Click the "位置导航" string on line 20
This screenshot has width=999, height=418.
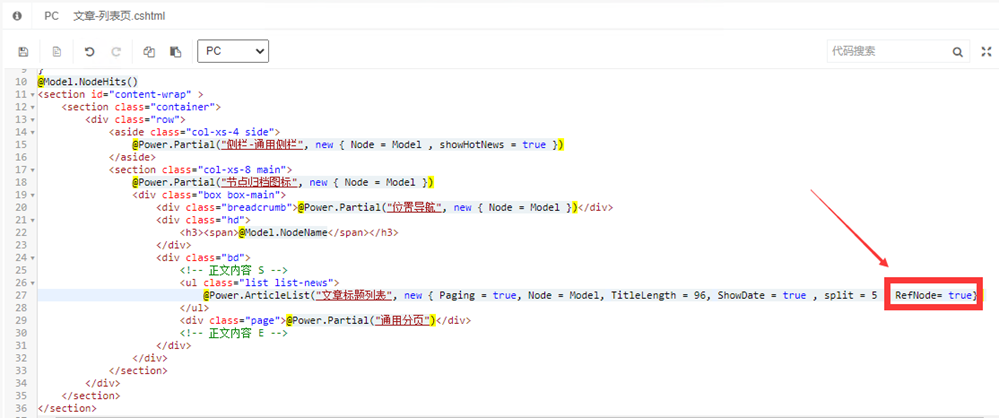tap(415, 208)
